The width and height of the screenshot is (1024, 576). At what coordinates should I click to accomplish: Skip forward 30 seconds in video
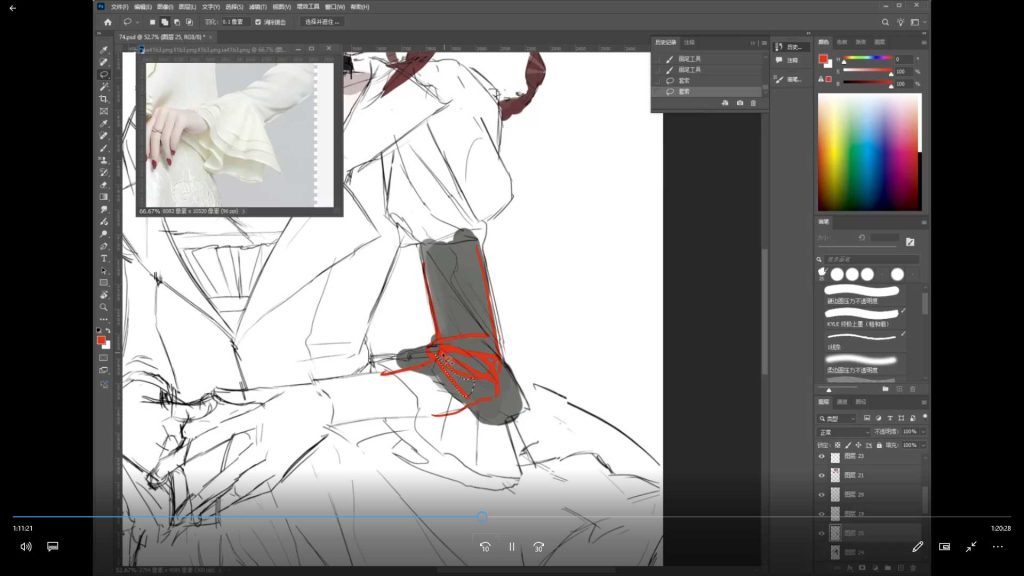pyautogui.click(x=539, y=547)
